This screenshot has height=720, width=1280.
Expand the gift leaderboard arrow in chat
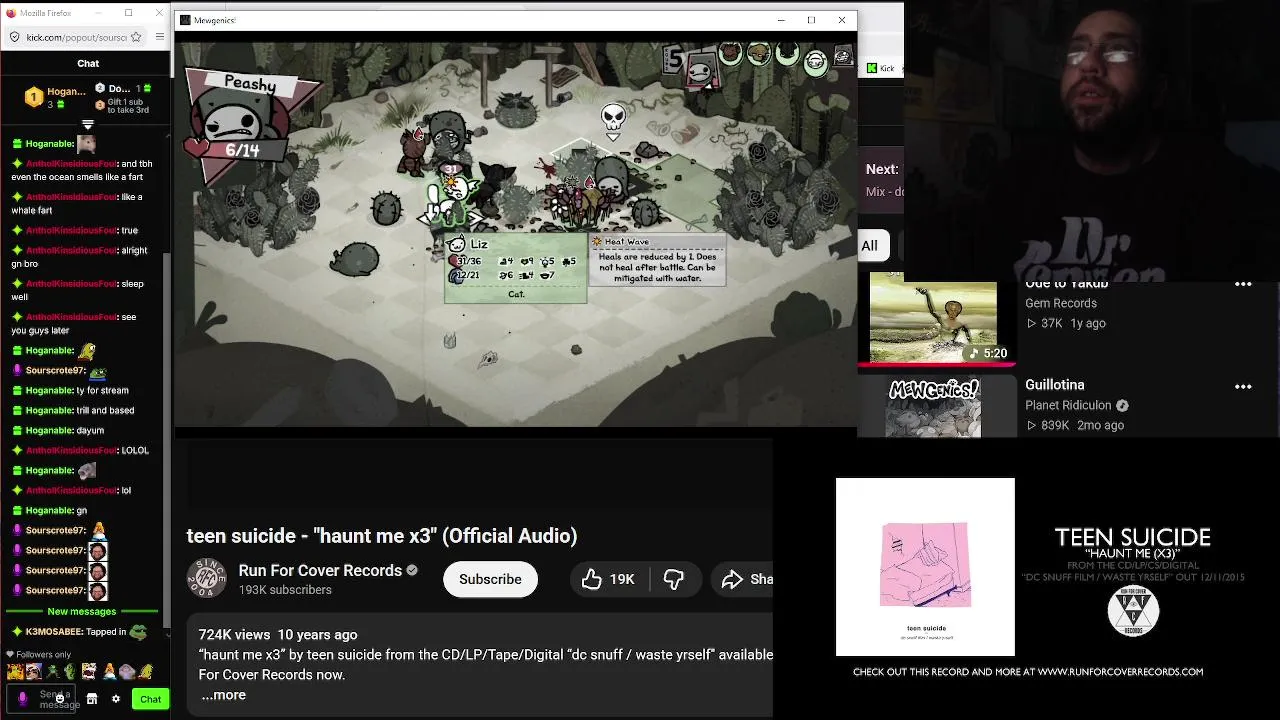(88, 124)
